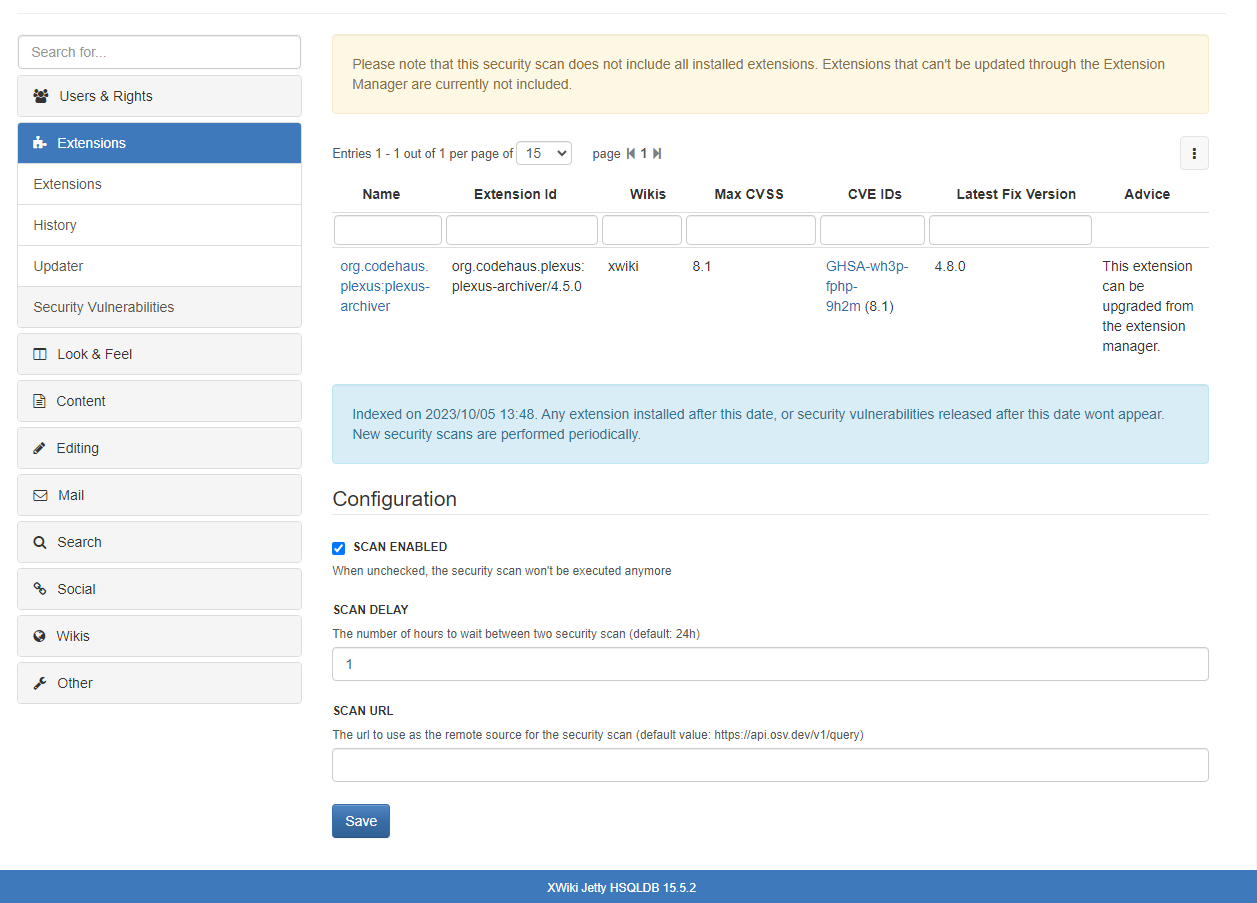Expand the Users & Rights section

tap(159, 96)
